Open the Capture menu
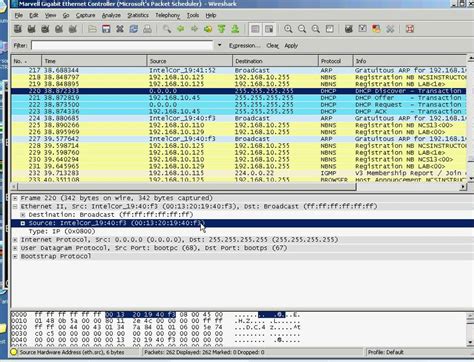This screenshot has height=362, width=474. 85,15
